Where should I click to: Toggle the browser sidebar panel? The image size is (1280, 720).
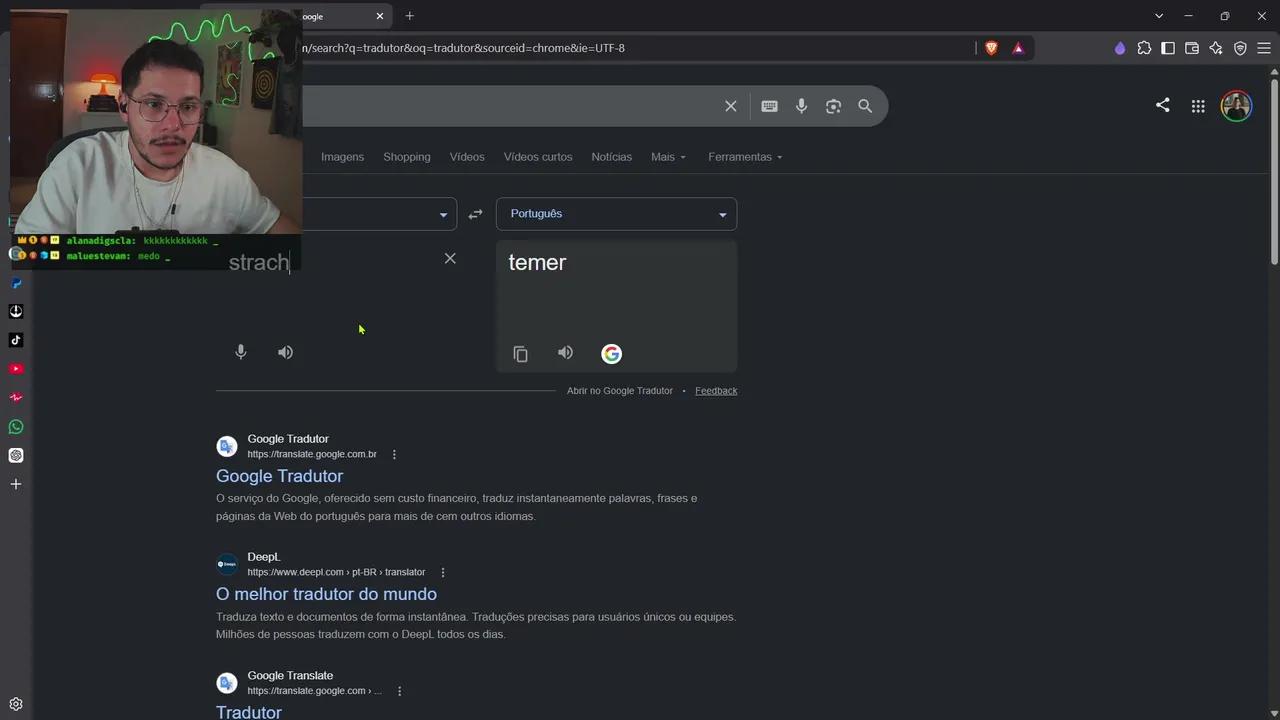point(1168,48)
